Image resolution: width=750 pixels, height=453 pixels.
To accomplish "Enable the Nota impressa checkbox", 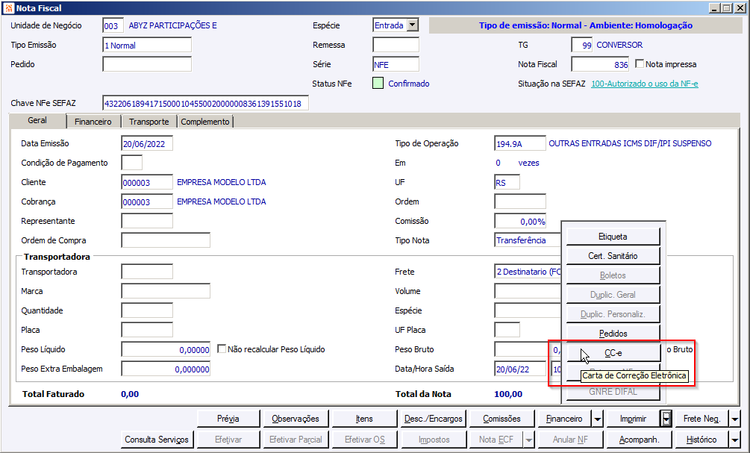I will pos(639,64).
